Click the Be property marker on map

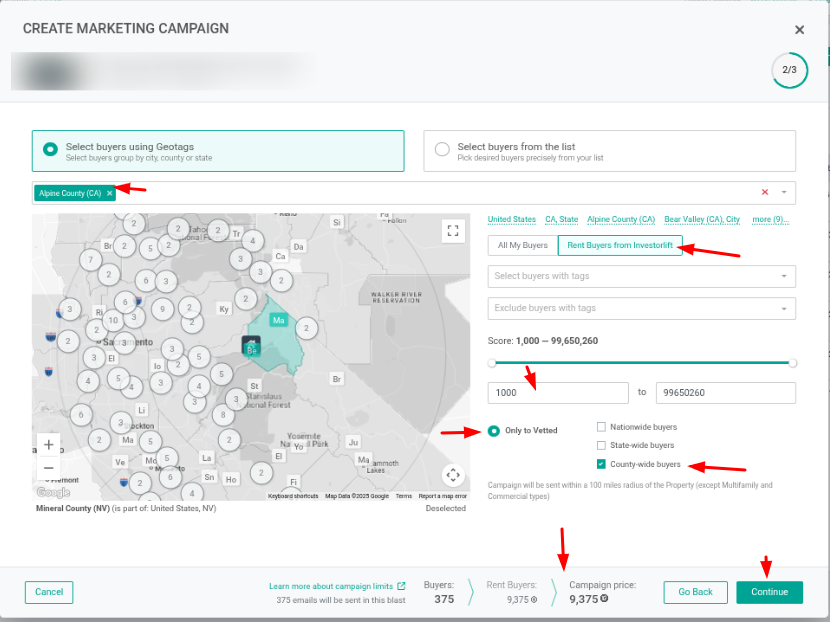pyautogui.click(x=251, y=346)
